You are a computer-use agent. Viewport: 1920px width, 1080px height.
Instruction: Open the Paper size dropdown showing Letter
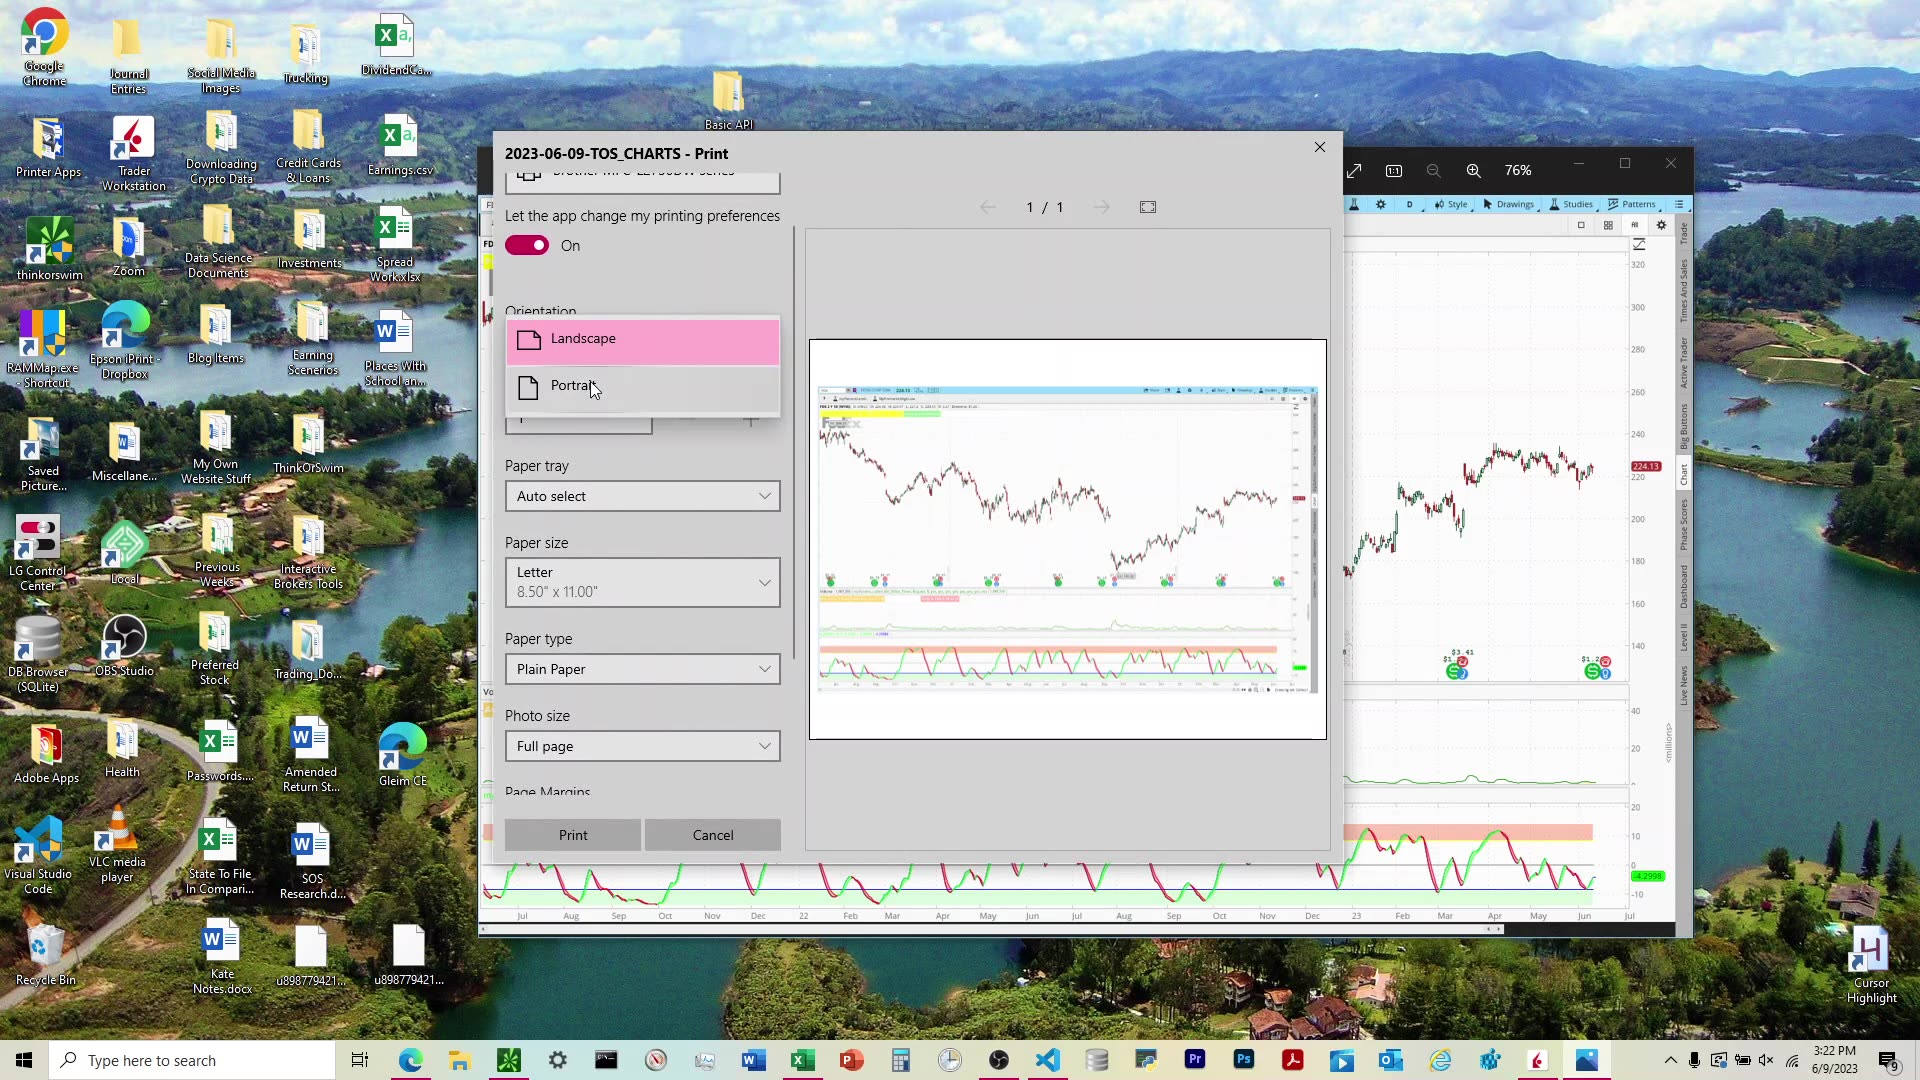641,582
